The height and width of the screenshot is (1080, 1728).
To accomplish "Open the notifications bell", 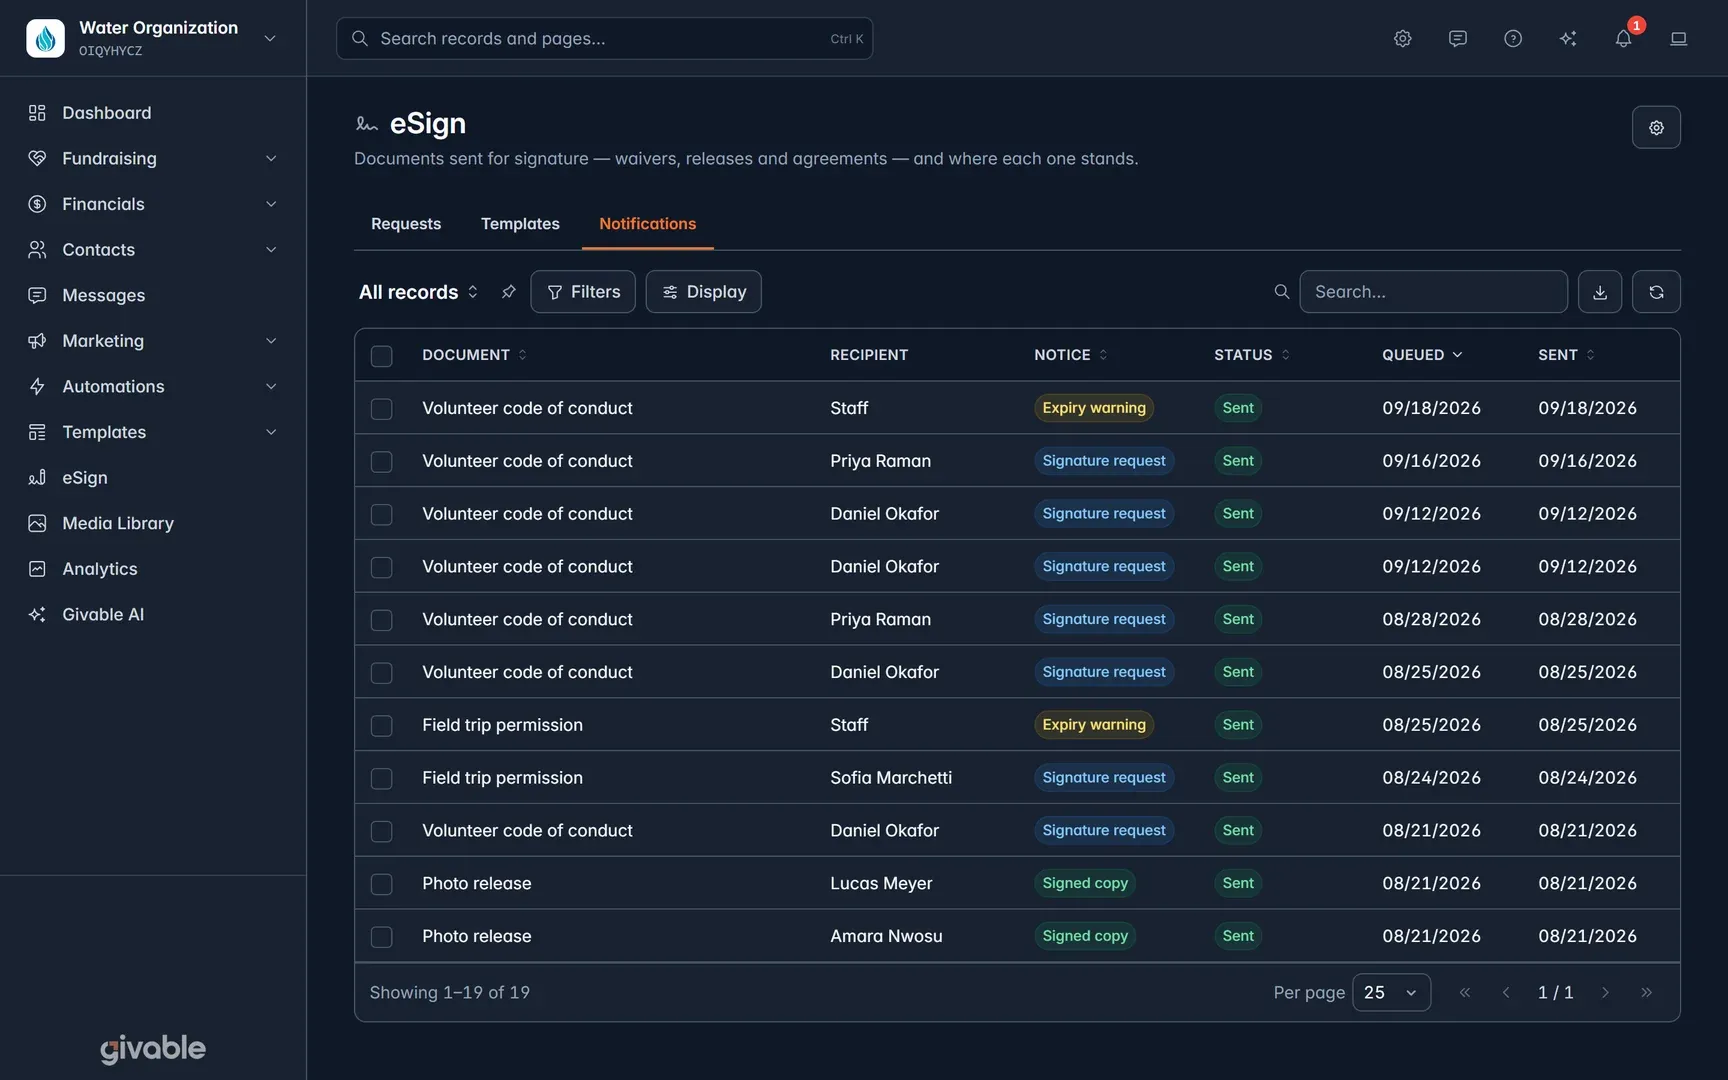I will (x=1622, y=38).
